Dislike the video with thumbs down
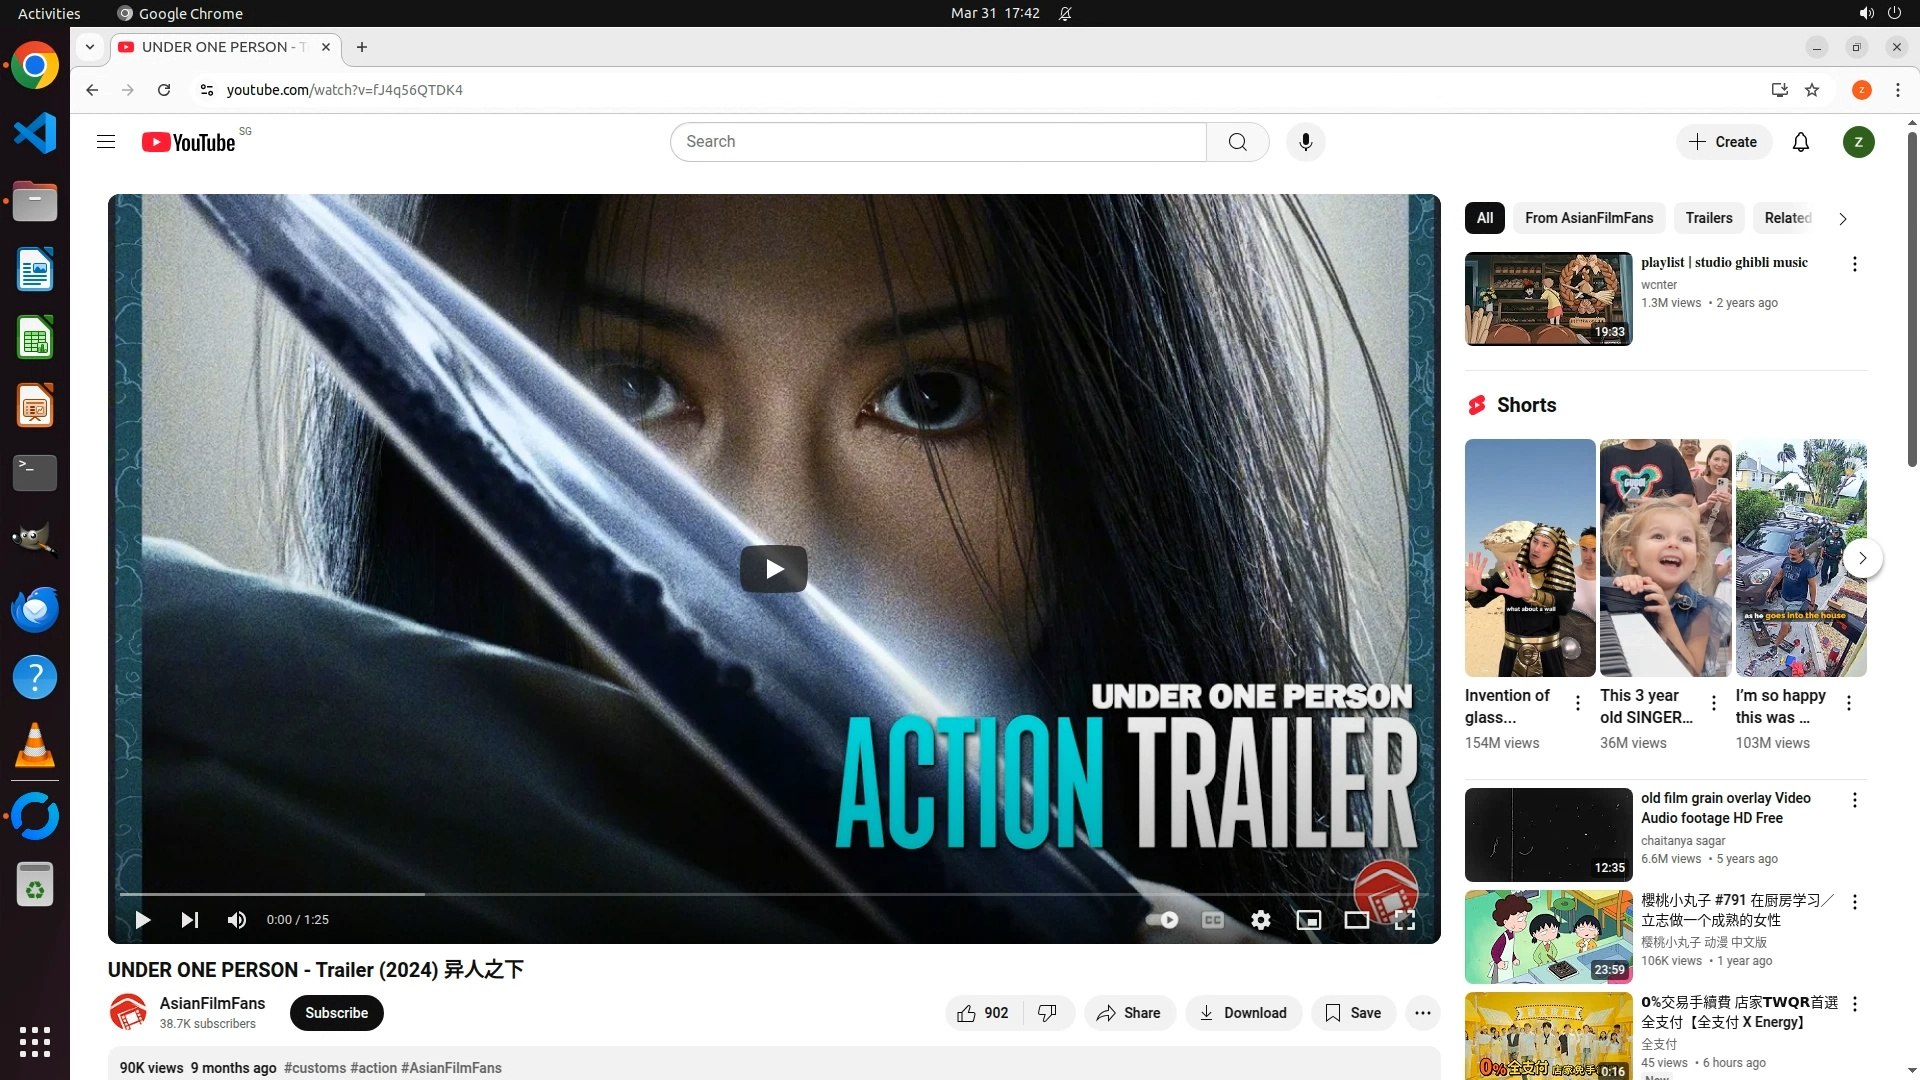The height and width of the screenshot is (1080, 1920). [x=1047, y=1013]
